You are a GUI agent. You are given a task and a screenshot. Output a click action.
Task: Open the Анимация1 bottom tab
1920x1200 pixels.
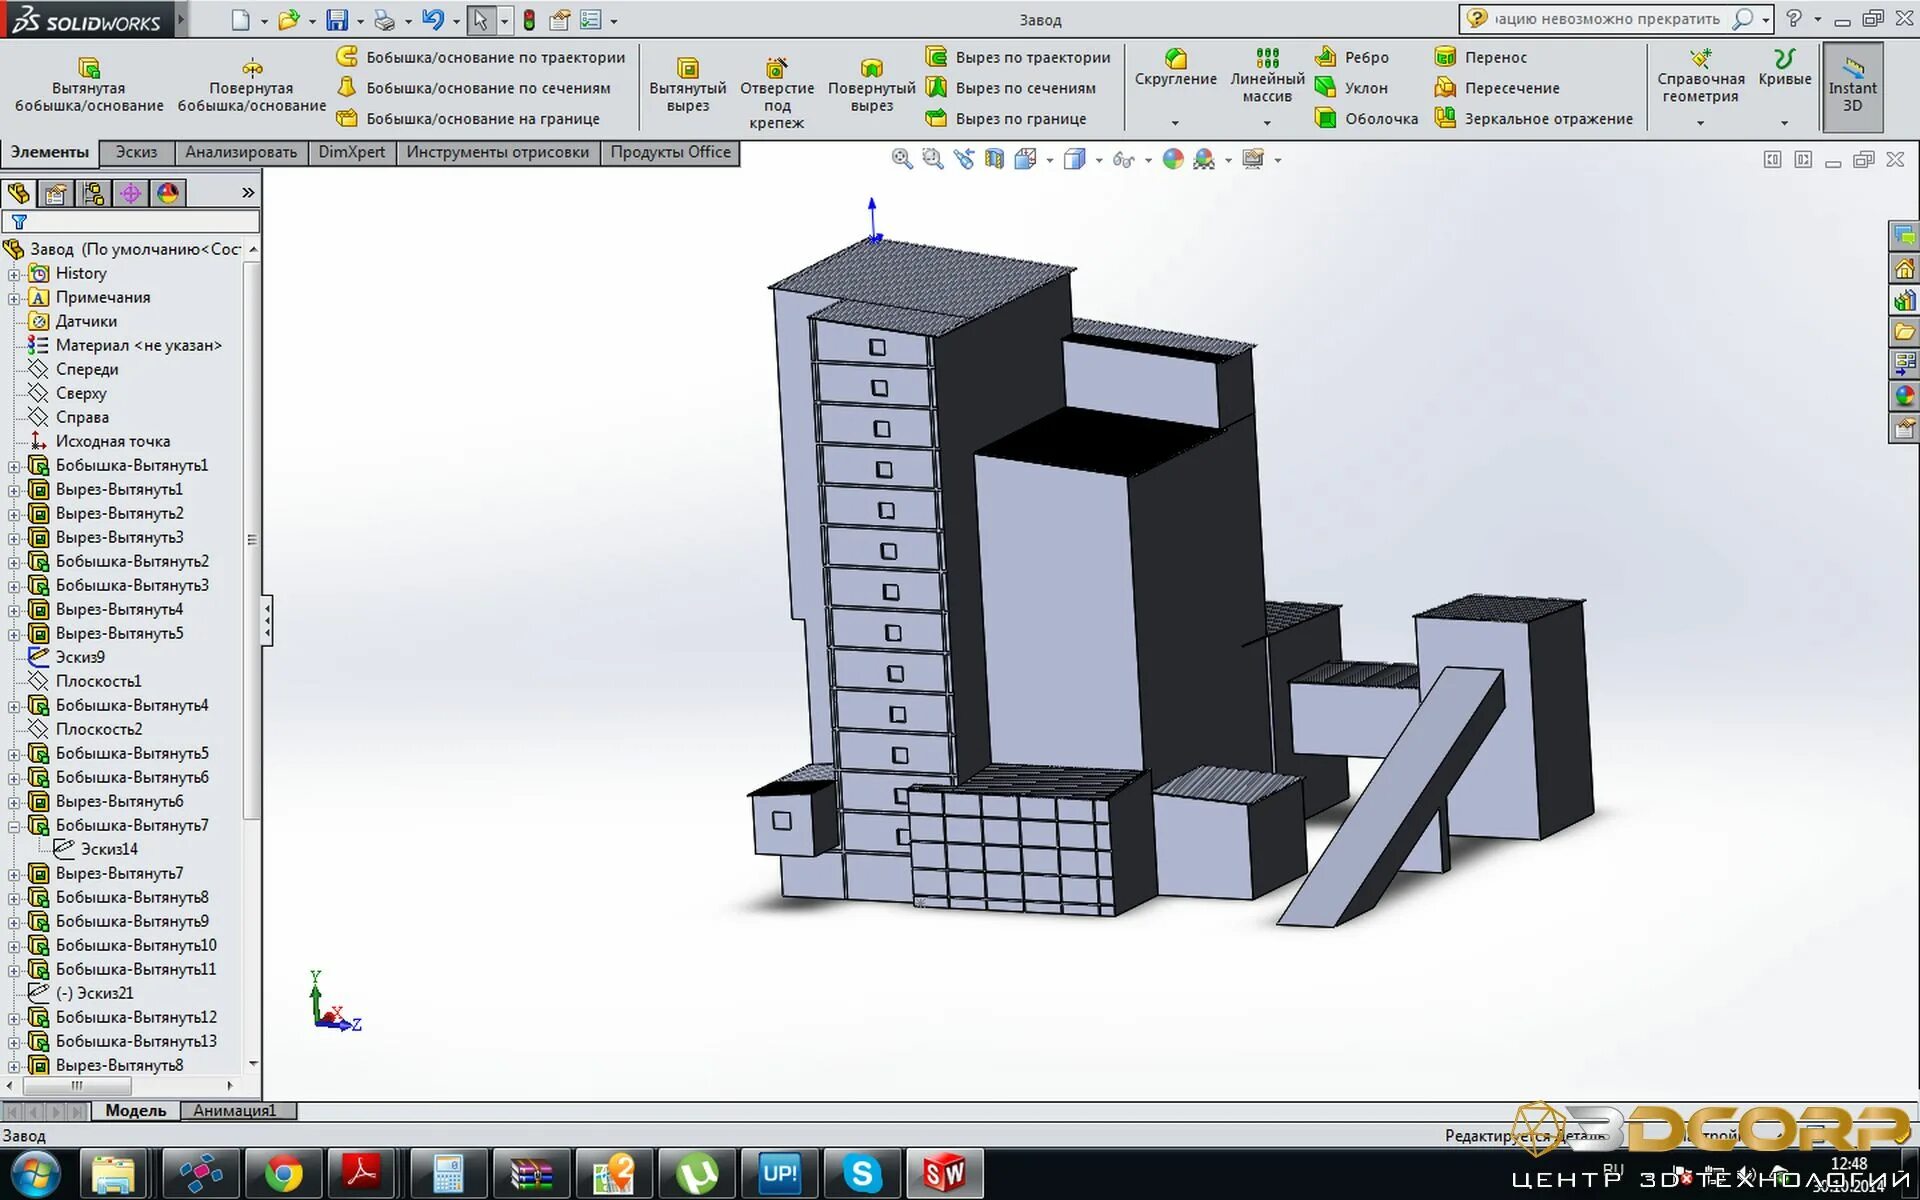coord(234,1110)
